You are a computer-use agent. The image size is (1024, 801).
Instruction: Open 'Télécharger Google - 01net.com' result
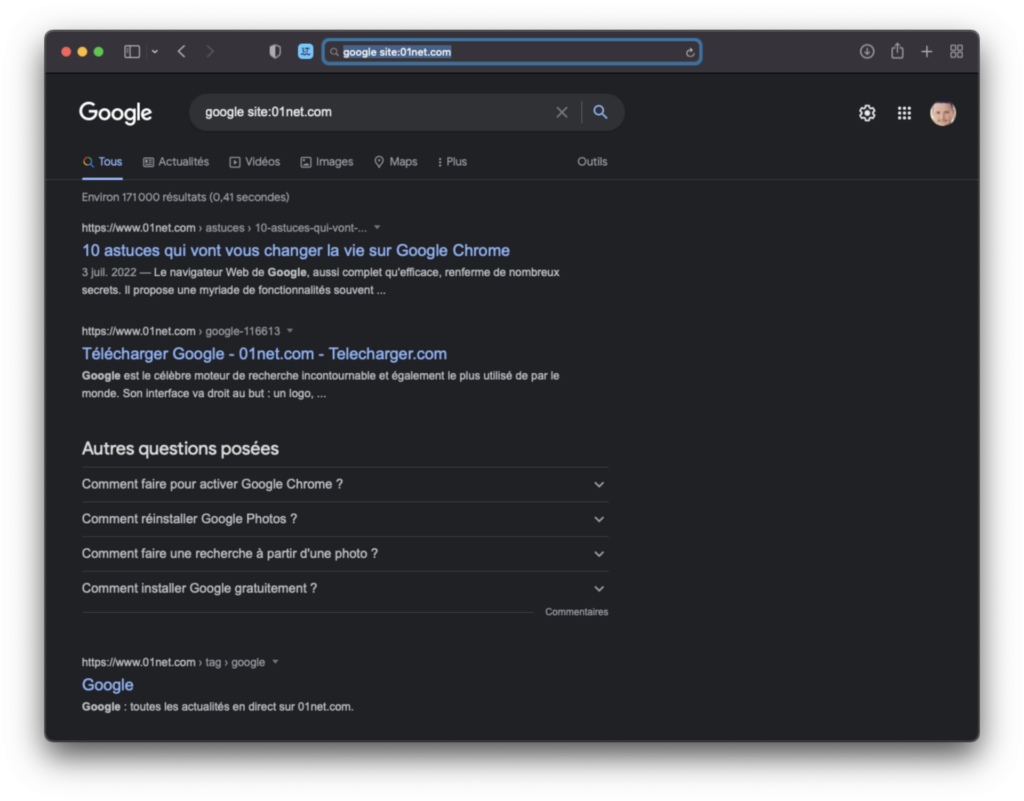coord(264,354)
